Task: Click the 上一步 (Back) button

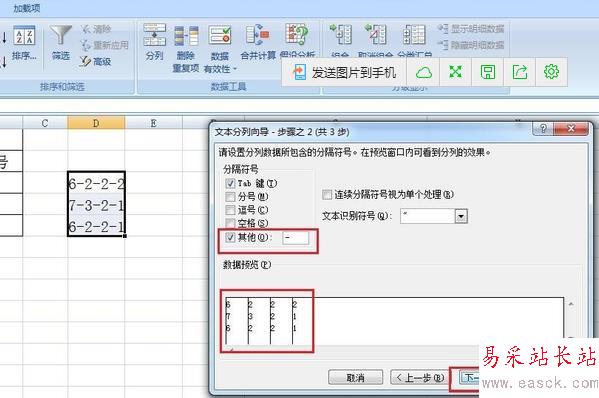Action: pyautogui.click(x=419, y=377)
